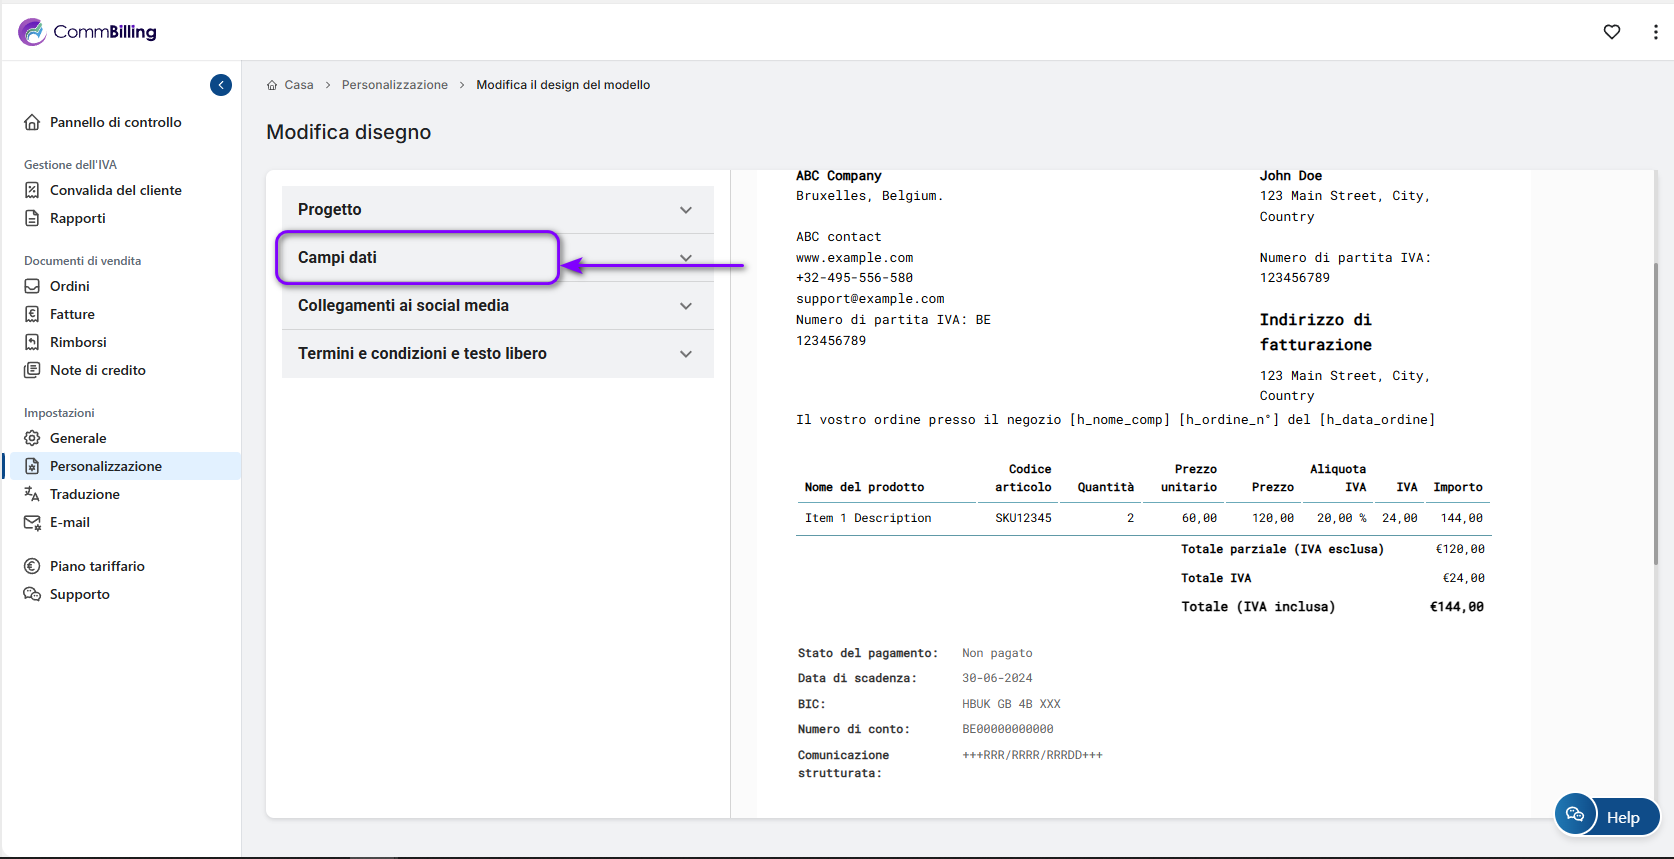1674x859 pixels.
Task: Click the Convalida del cliente icon
Action: (32, 190)
